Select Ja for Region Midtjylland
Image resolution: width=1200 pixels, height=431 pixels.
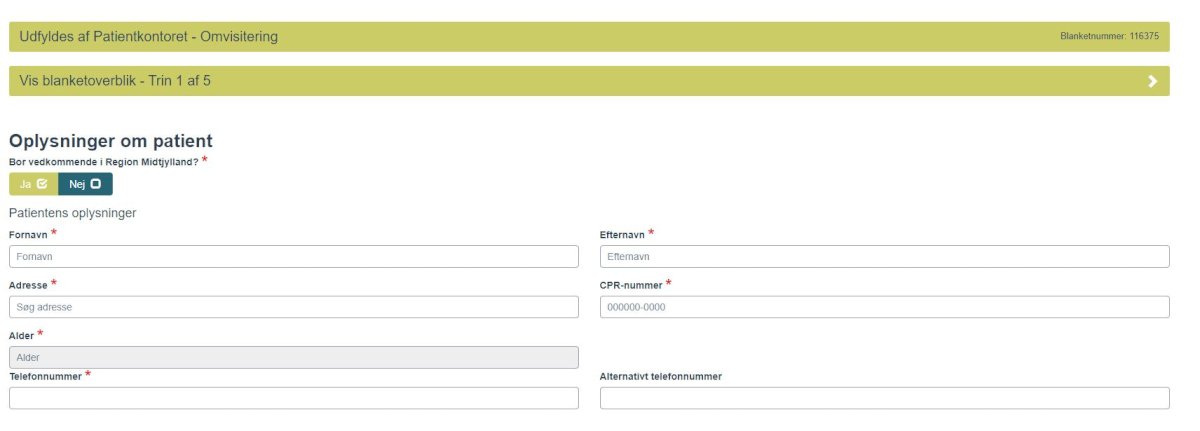[x=33, y=184]
